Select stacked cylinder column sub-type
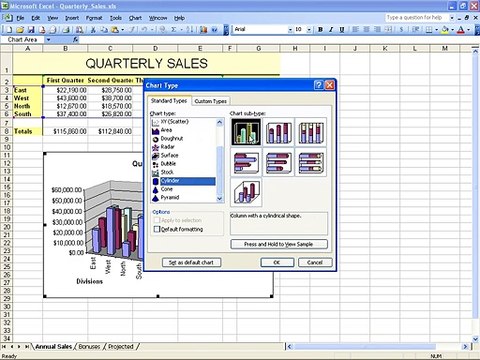 279,132
